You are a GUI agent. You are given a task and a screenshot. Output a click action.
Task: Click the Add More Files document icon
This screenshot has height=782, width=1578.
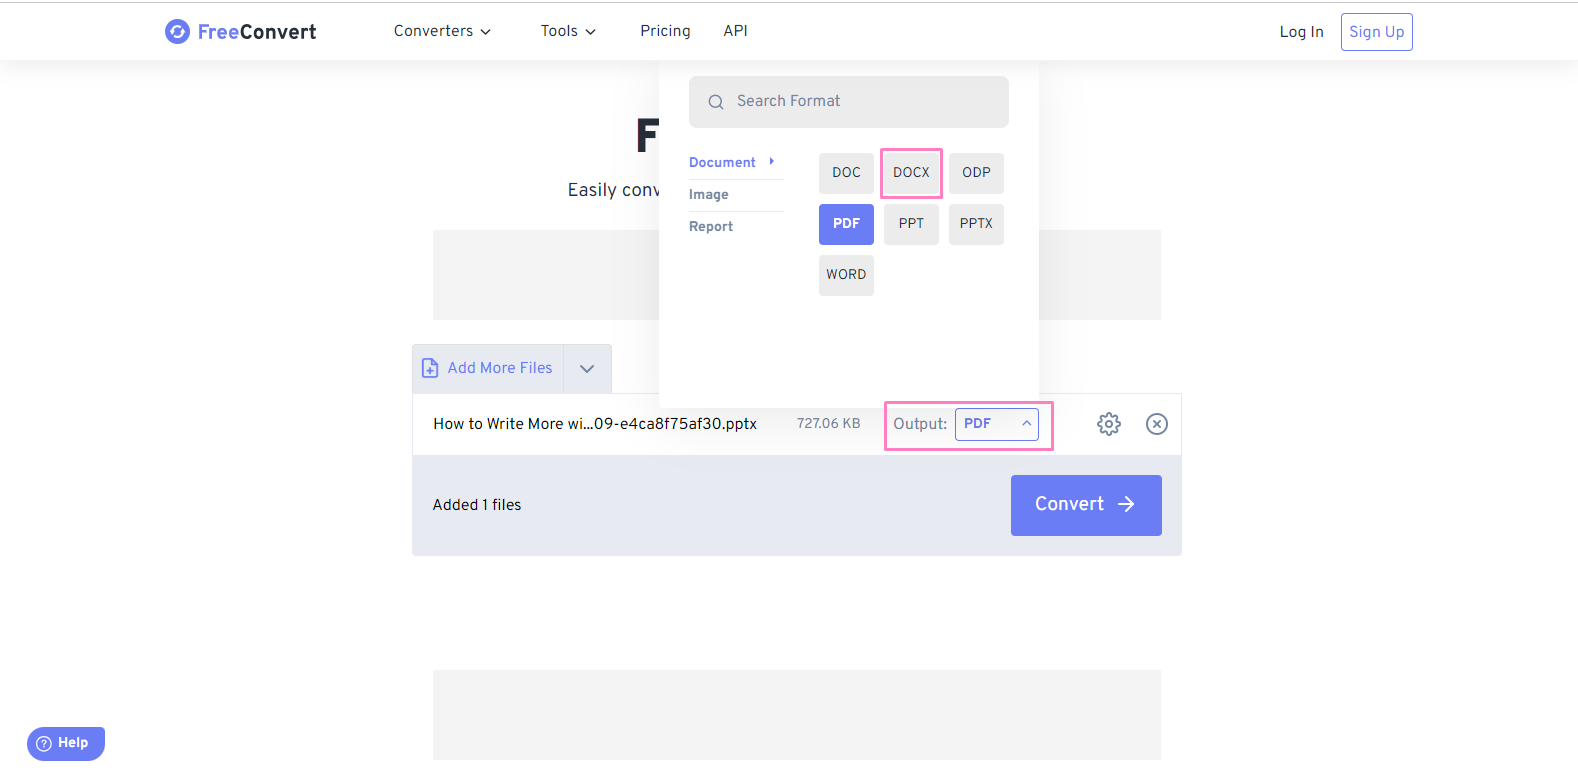[x=430, y=367]
